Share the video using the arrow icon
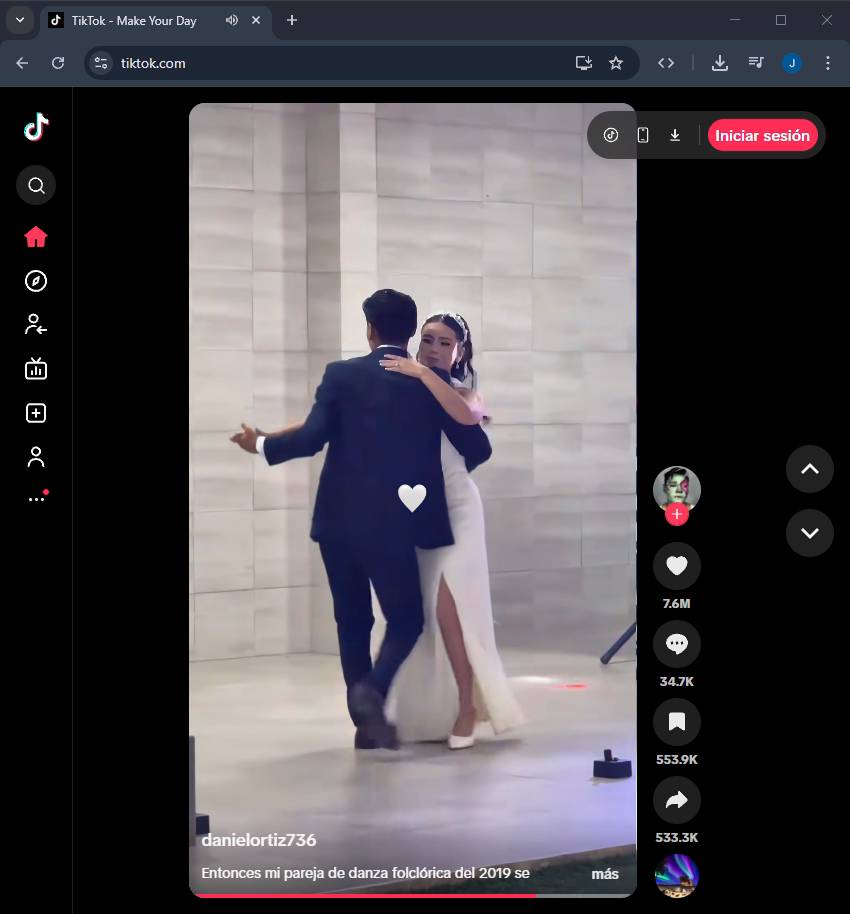The image size is (850, 914). point(677,800)
